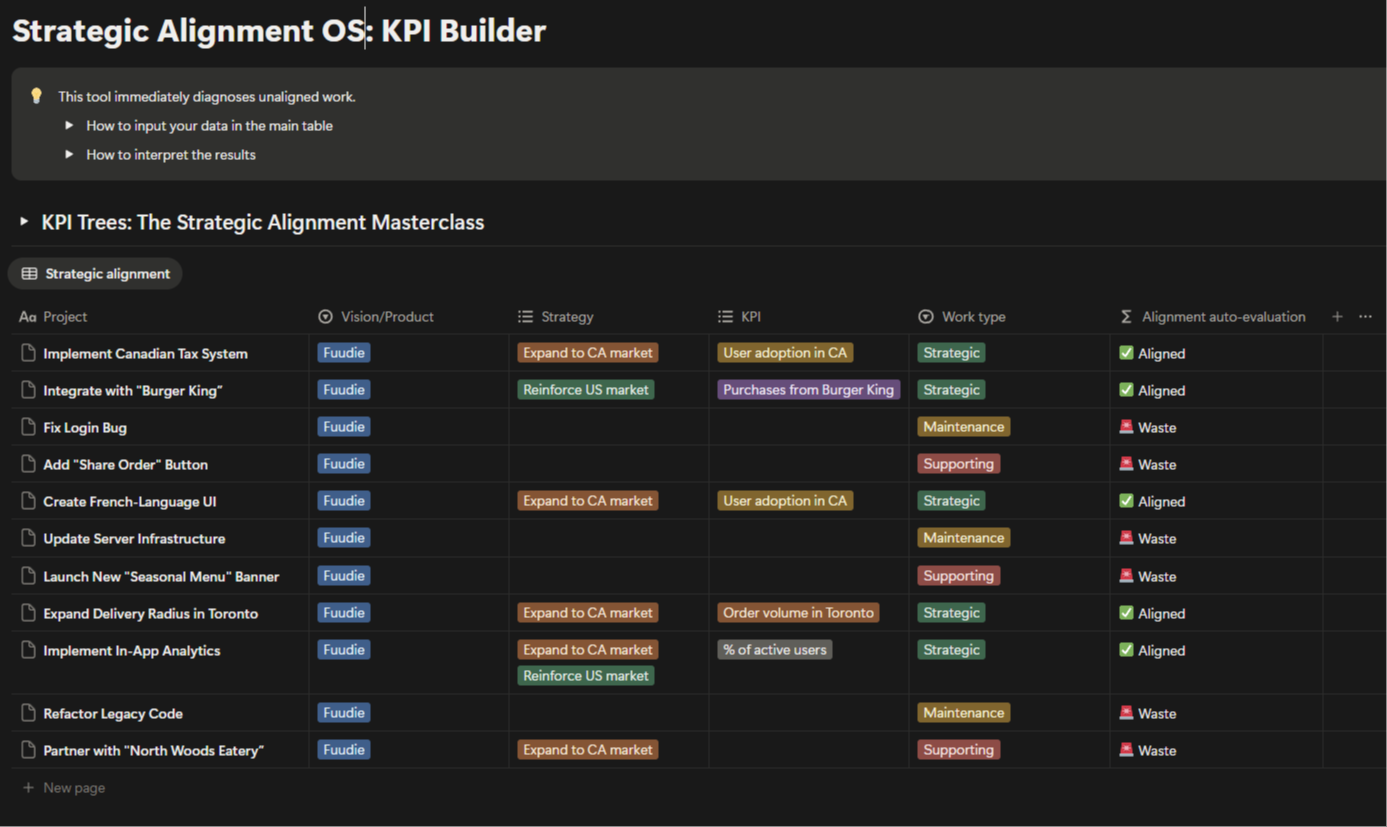Expand KPI Trees Masterclass heading toggle

[24, 222]
